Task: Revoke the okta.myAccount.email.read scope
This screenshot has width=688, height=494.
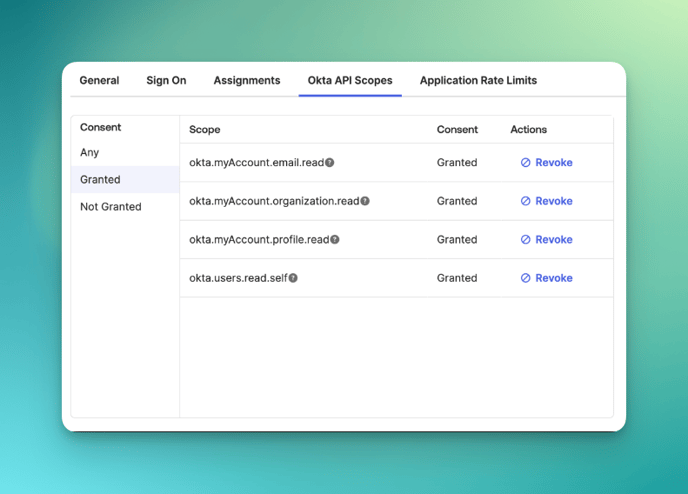Action: point(546,163)
